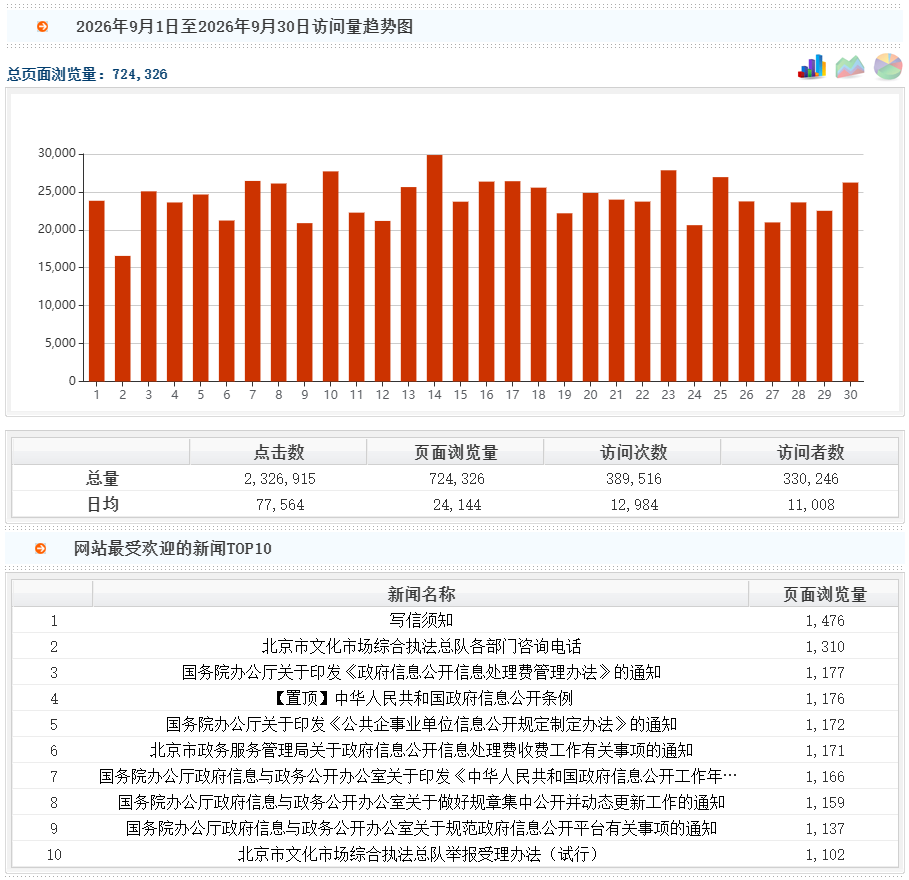Select daily average visitors 11,008
This screenshot has height=880, width=909.
(811, 505)
